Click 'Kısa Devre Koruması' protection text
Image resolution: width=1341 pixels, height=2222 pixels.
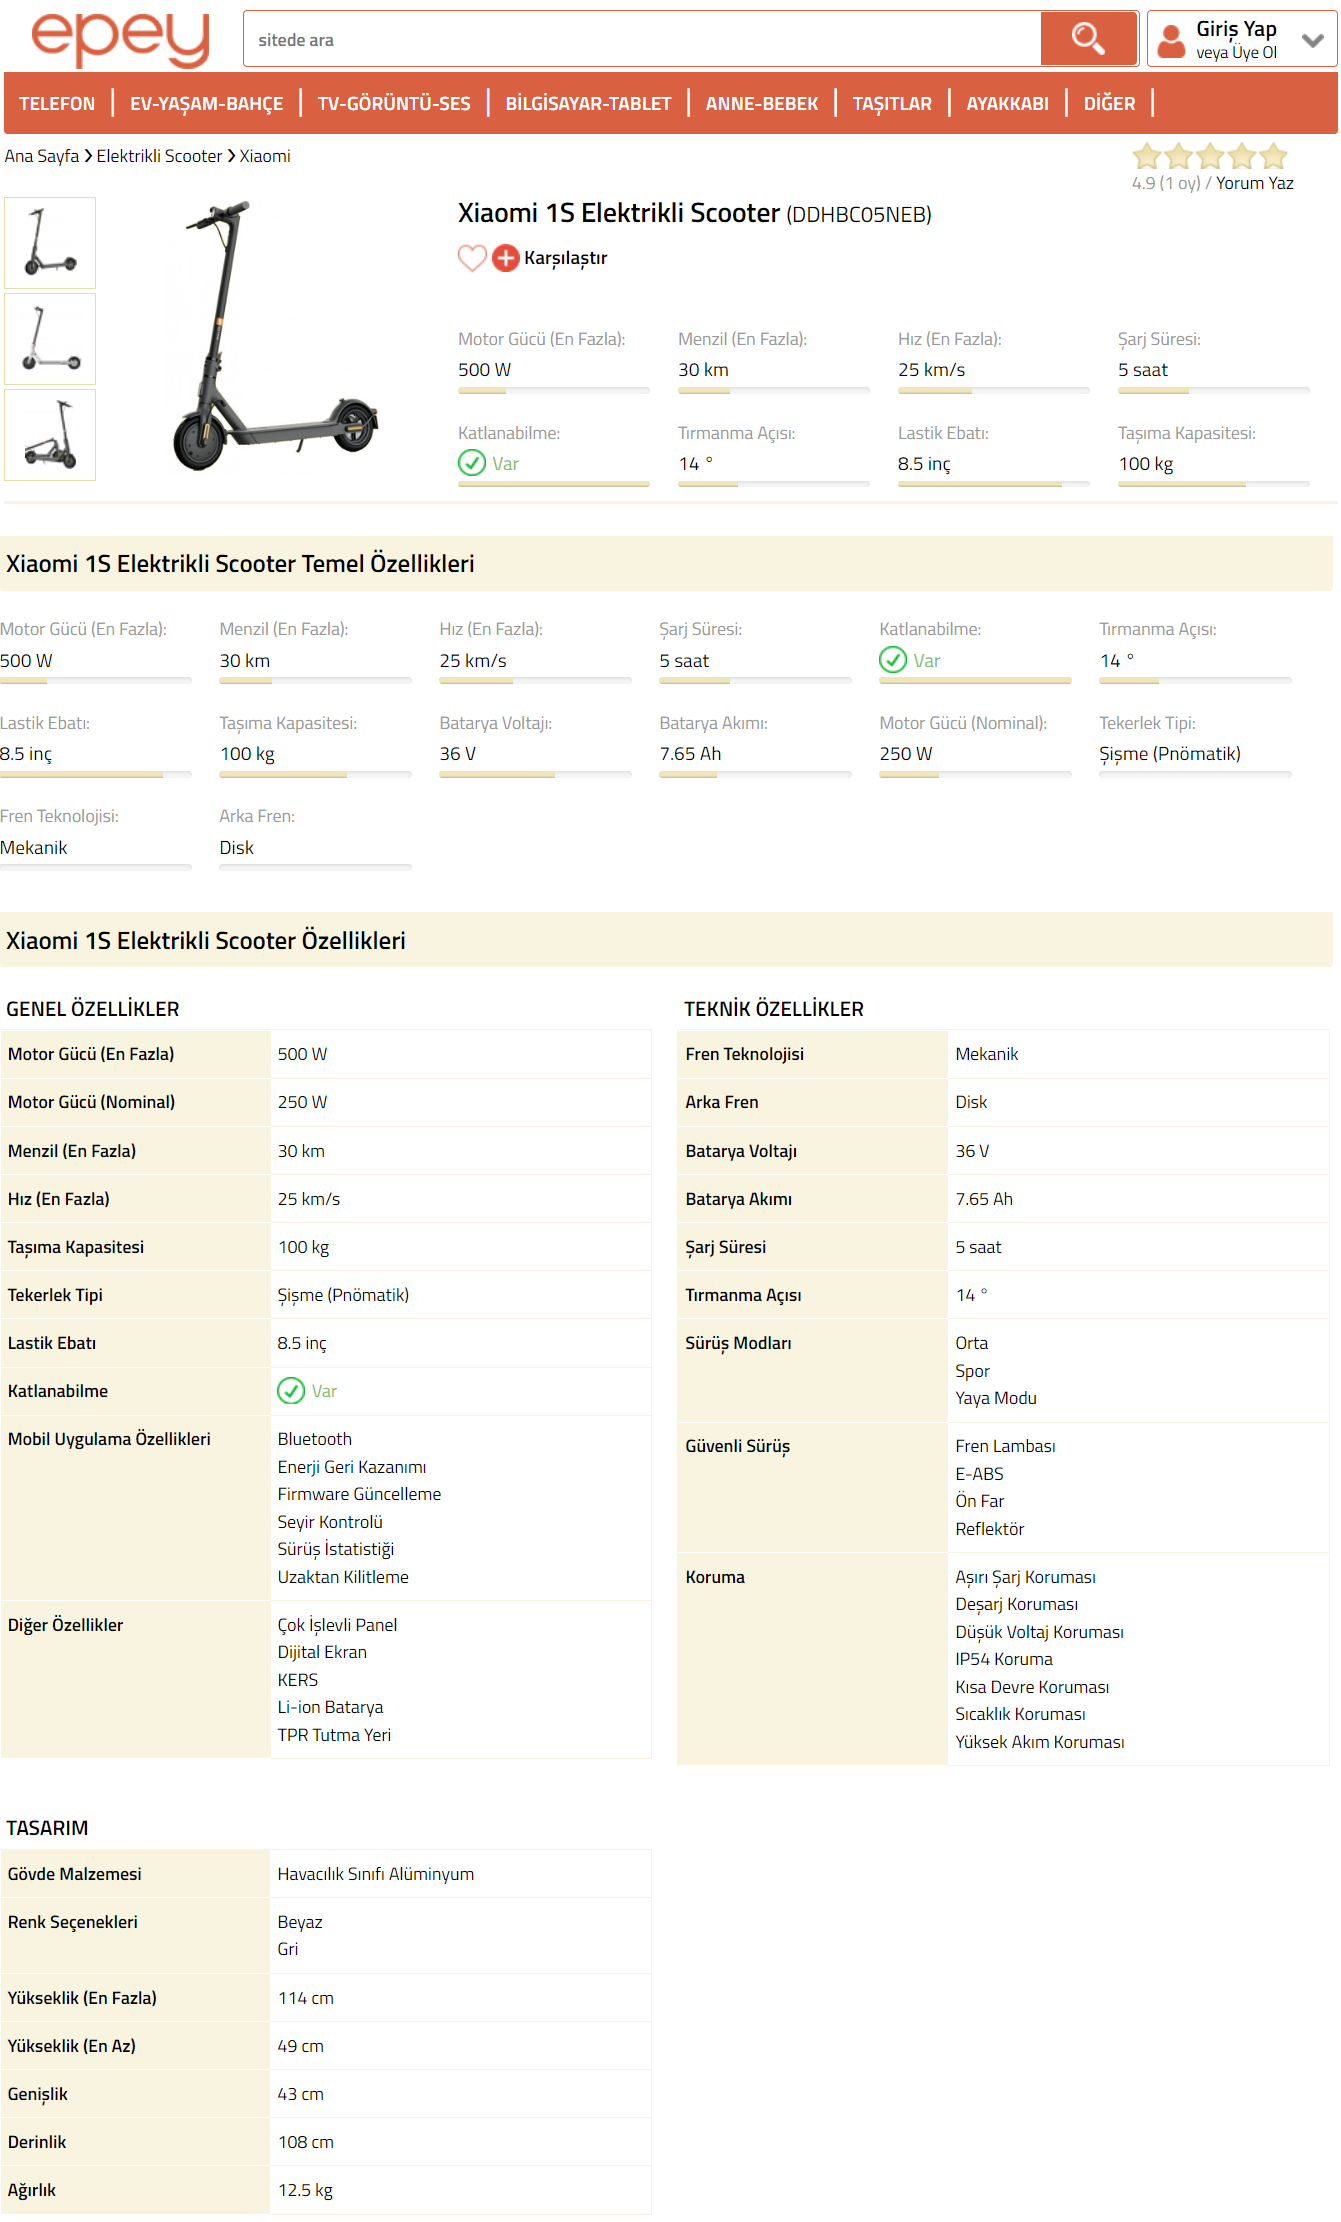pyautogui.click(x=1032, y=1687)
